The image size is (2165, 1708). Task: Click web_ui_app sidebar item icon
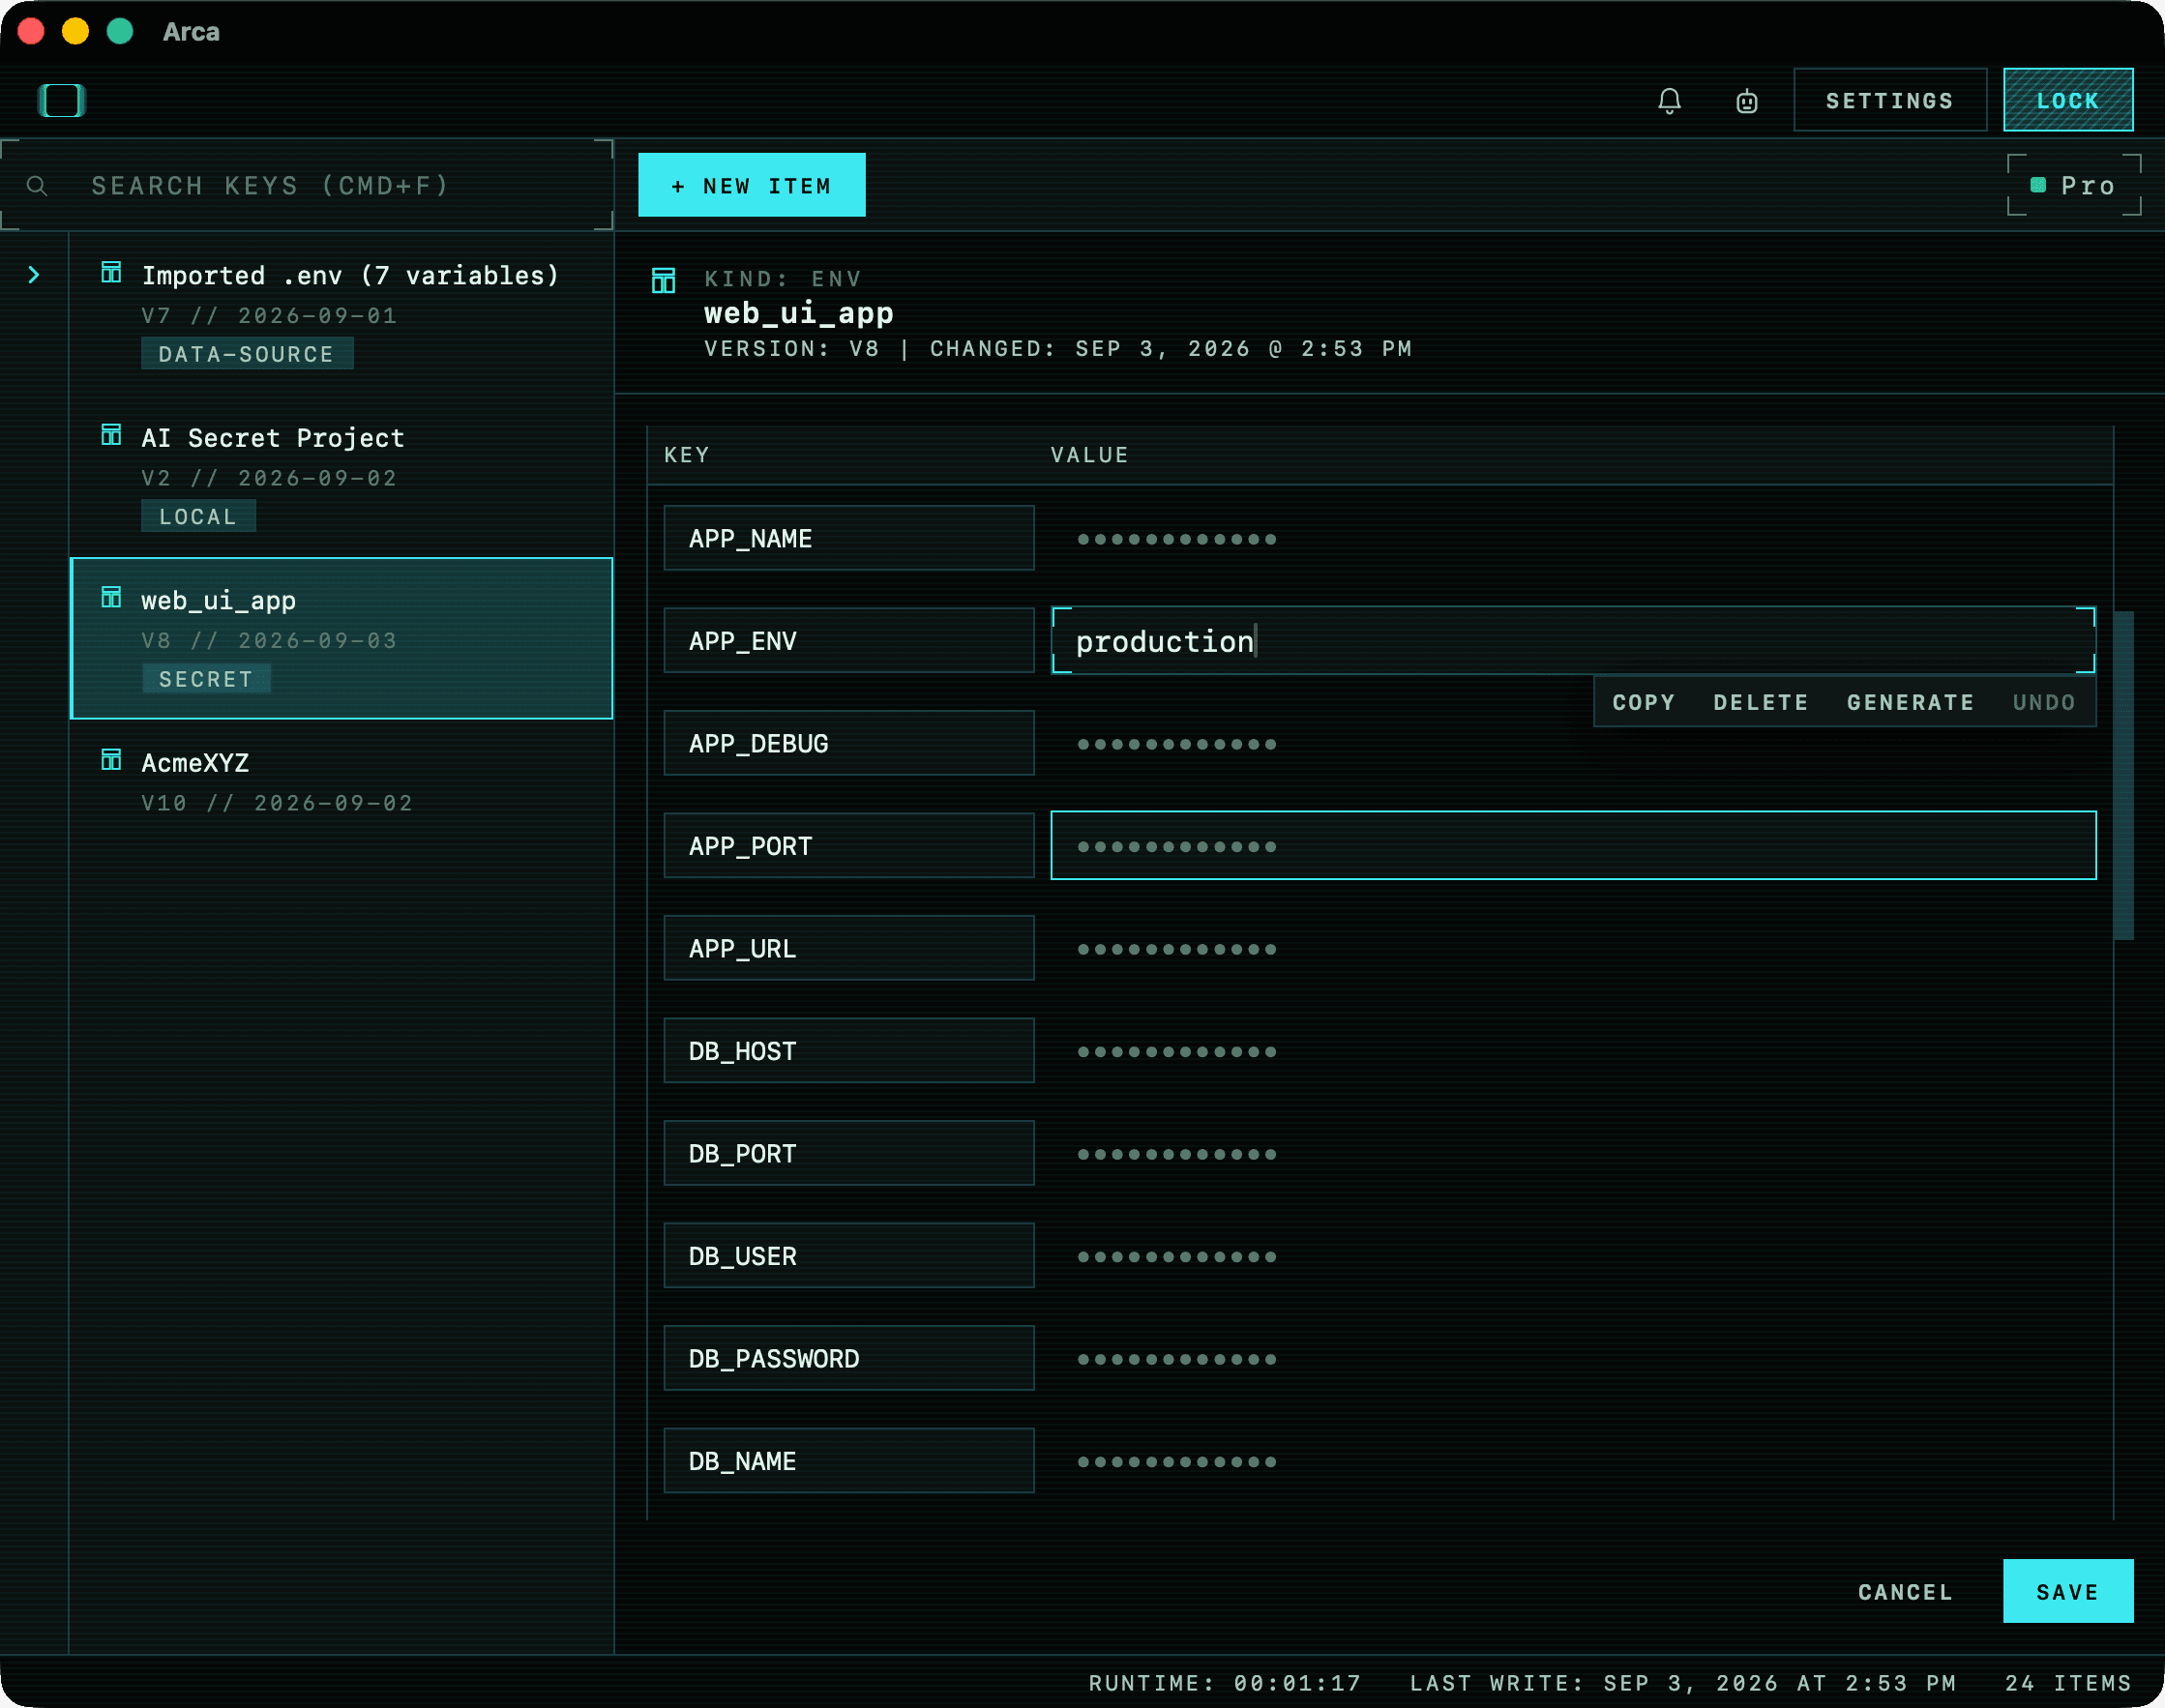coord(111,598)
